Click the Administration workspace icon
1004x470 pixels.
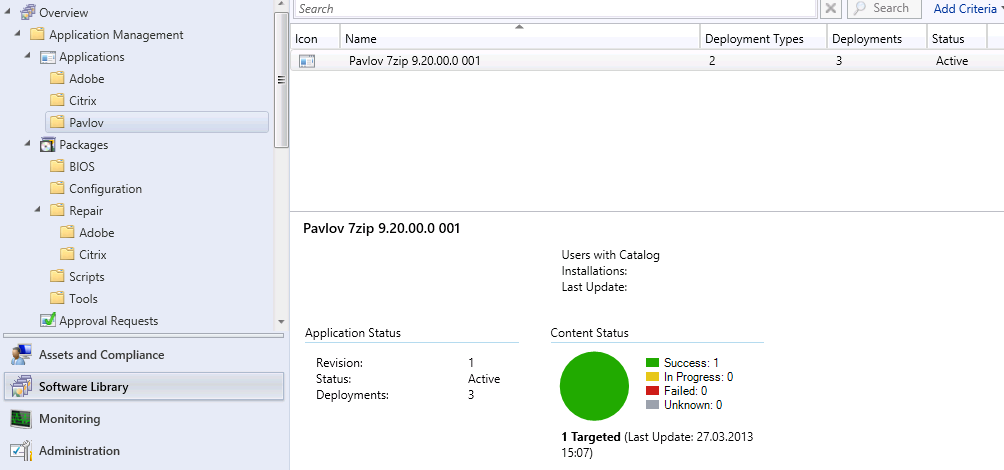click(19, 451)
